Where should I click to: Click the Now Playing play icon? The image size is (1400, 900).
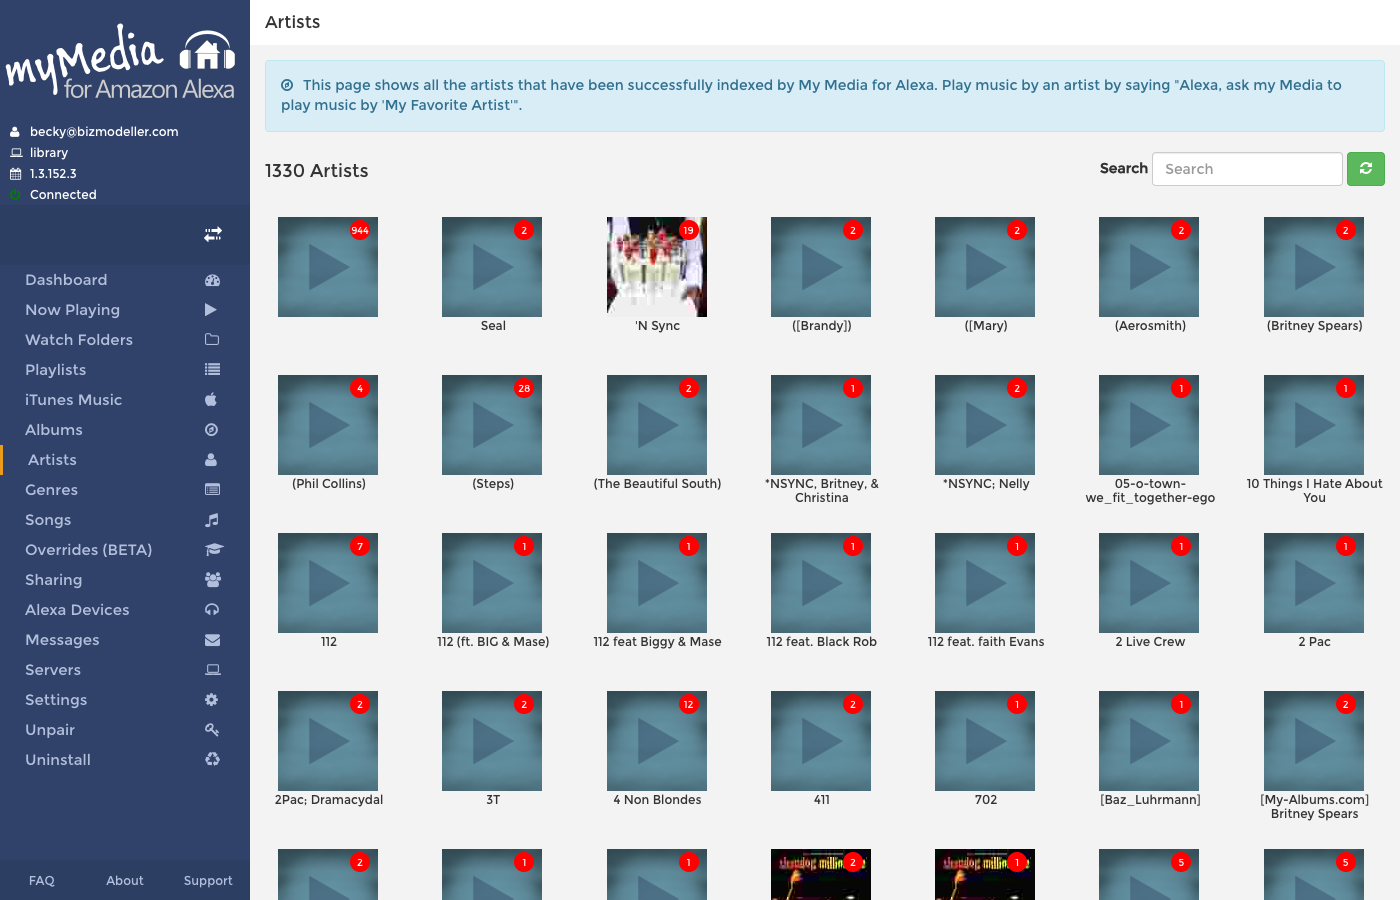click(211, 310)
